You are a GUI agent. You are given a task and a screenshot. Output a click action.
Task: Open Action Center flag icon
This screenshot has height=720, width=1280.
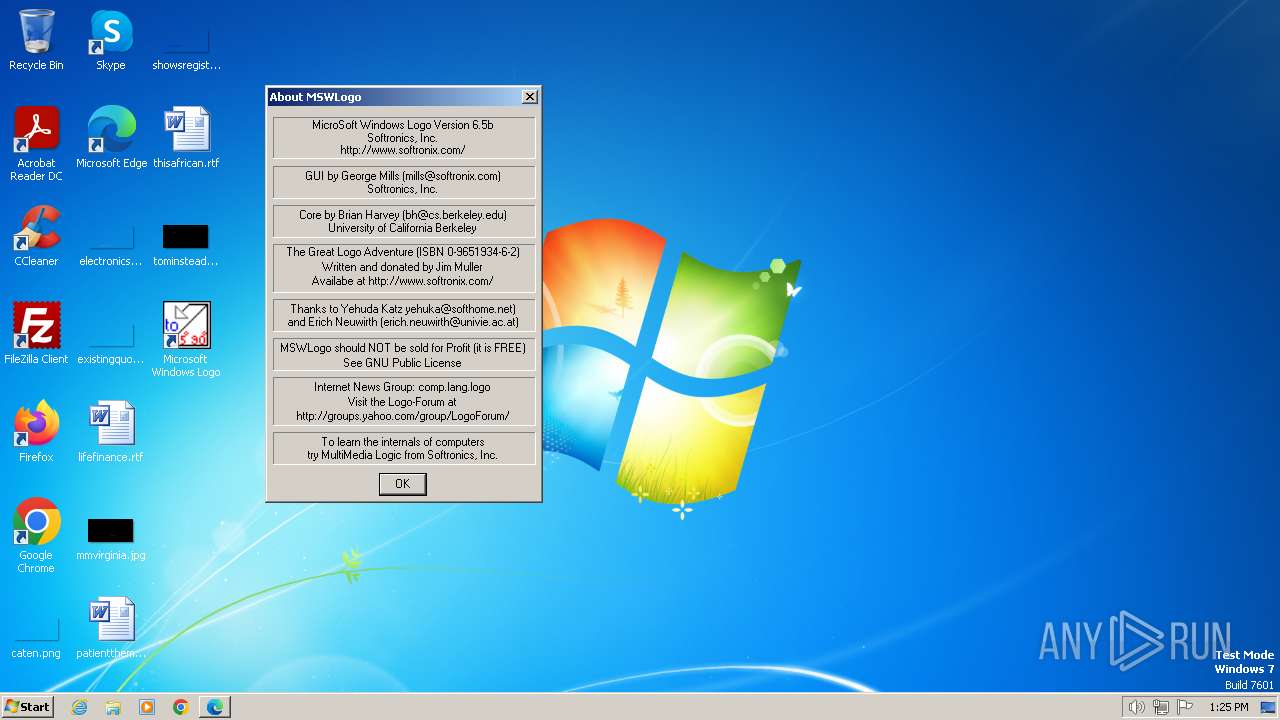(1185, 707)
